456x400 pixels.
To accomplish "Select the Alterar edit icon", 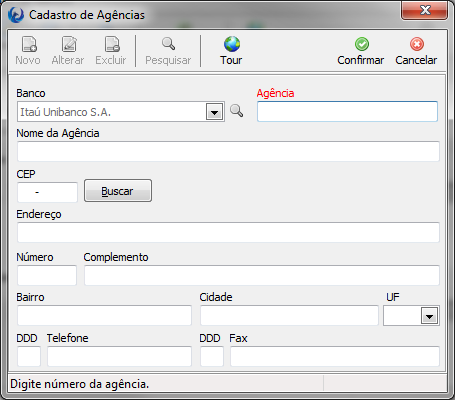I will point(69,44).
